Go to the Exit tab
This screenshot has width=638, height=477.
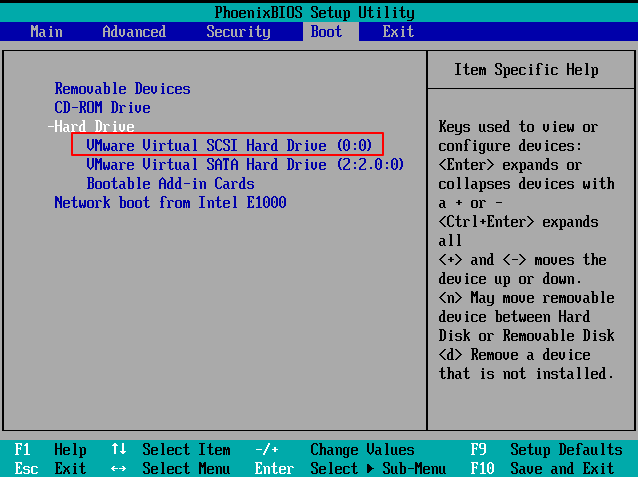point(398,32)
